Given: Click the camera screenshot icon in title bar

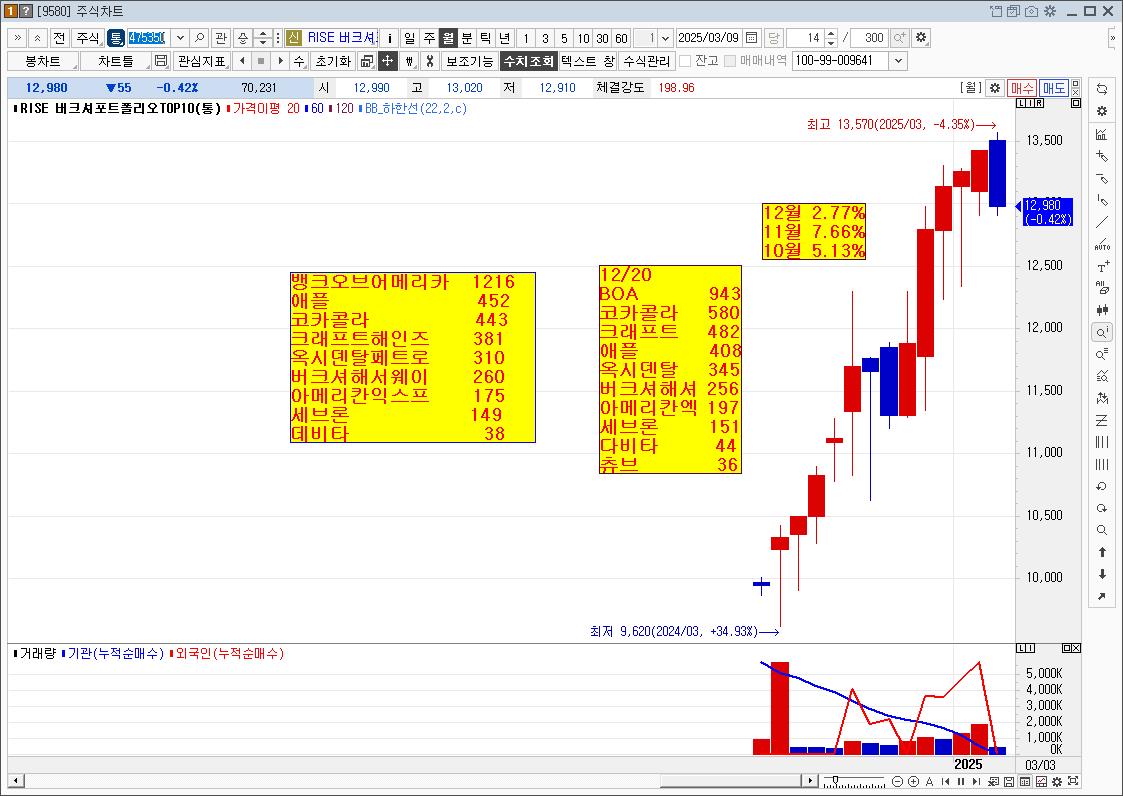Looking at the screenshot, I should click(x=1031, y=11).
